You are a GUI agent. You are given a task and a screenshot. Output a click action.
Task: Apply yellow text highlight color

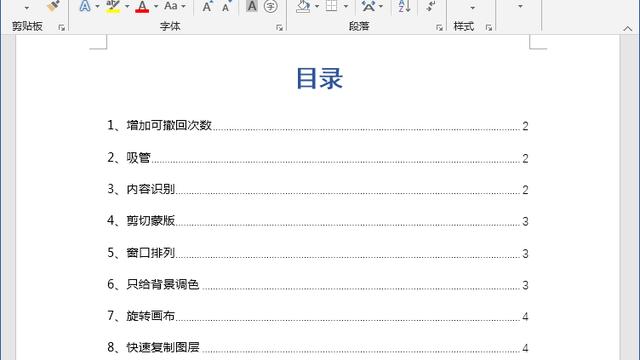[113, 6]
